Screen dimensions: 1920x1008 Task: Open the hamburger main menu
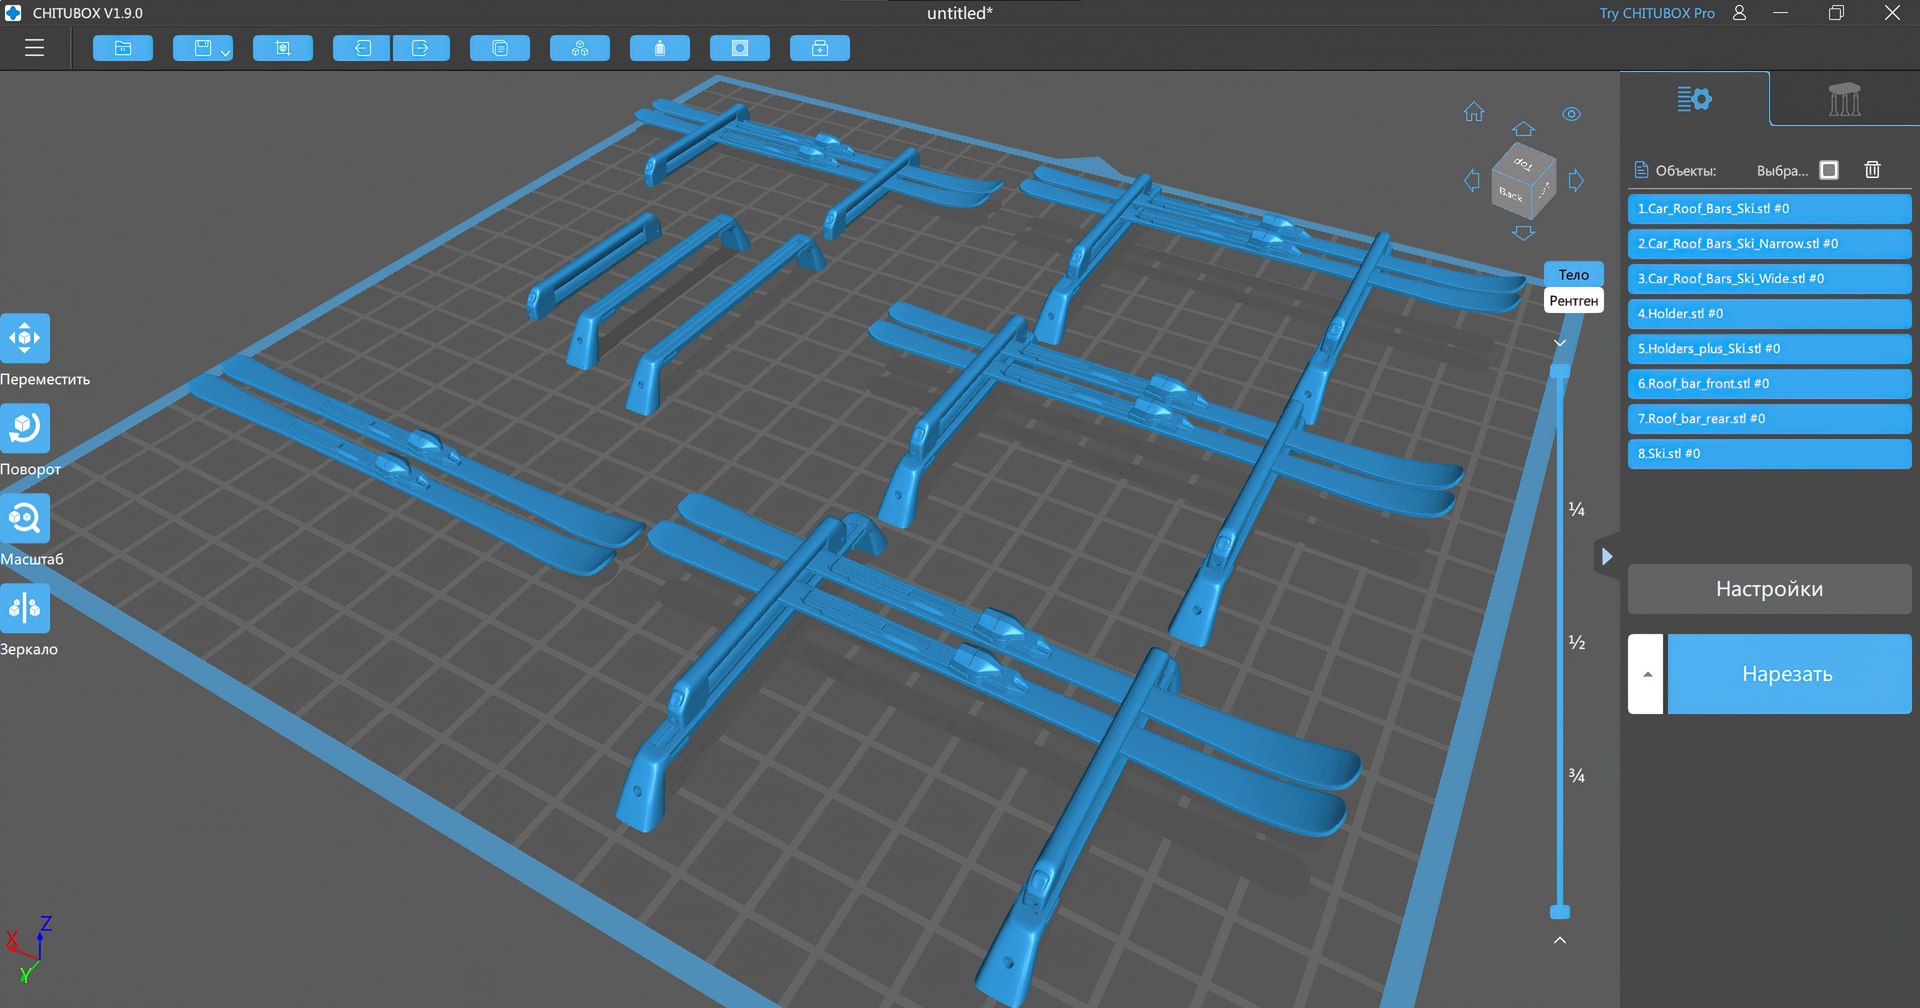[x=34, y=48]
